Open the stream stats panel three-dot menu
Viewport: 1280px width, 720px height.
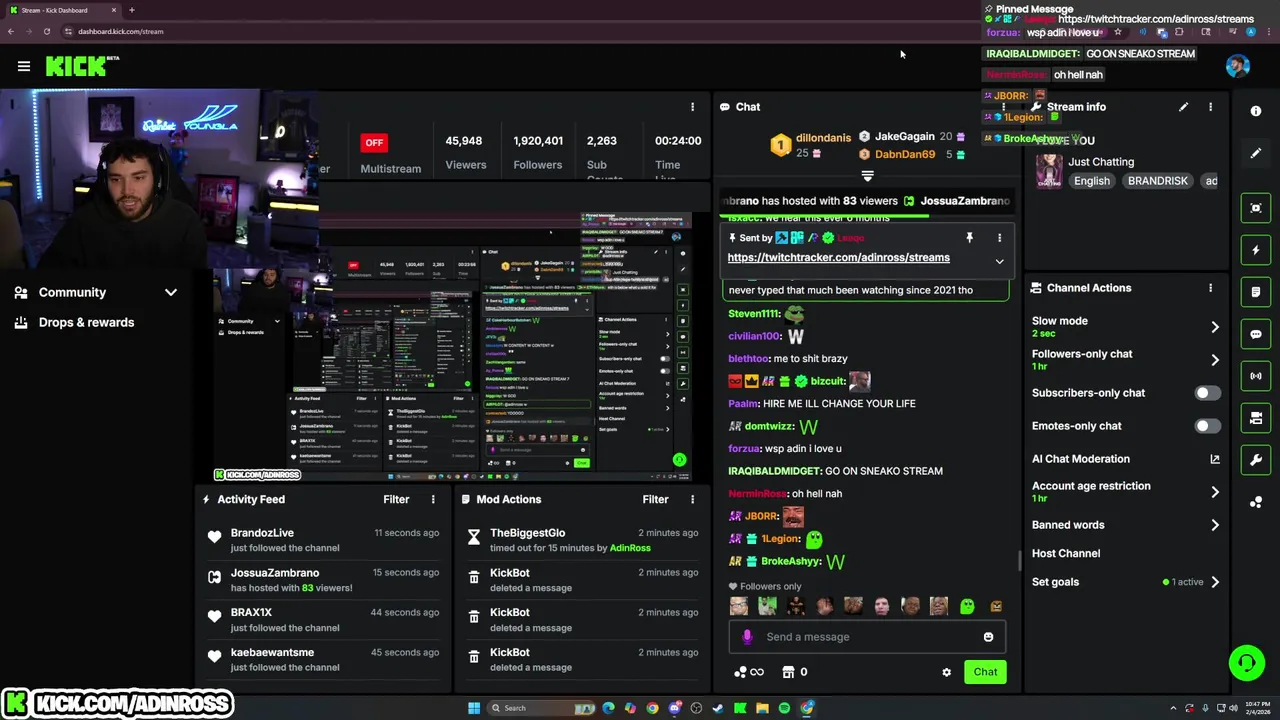tap(692, 107)
